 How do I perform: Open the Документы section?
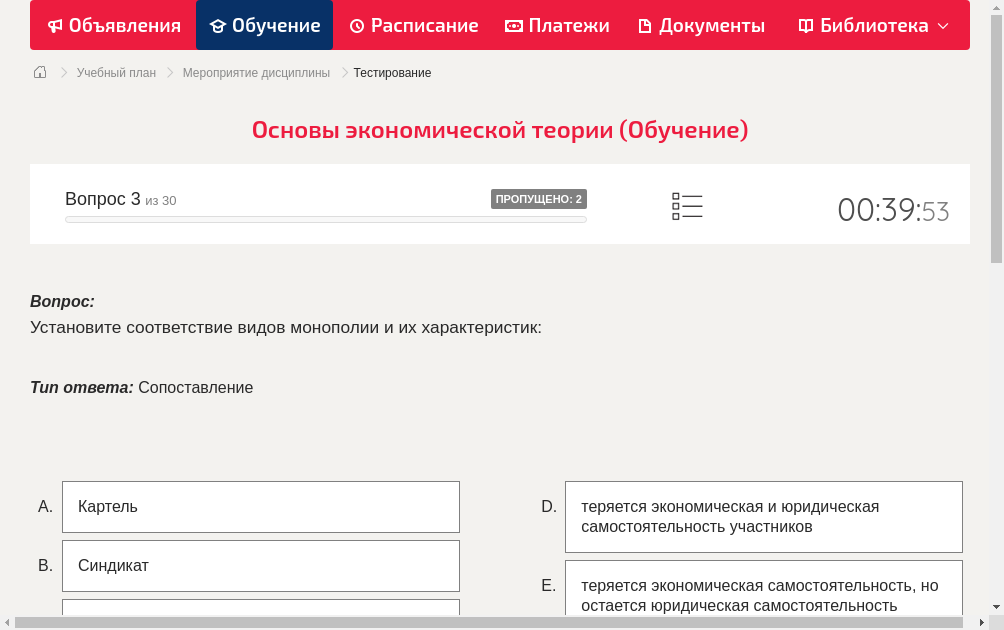click(x=710, y=25)
